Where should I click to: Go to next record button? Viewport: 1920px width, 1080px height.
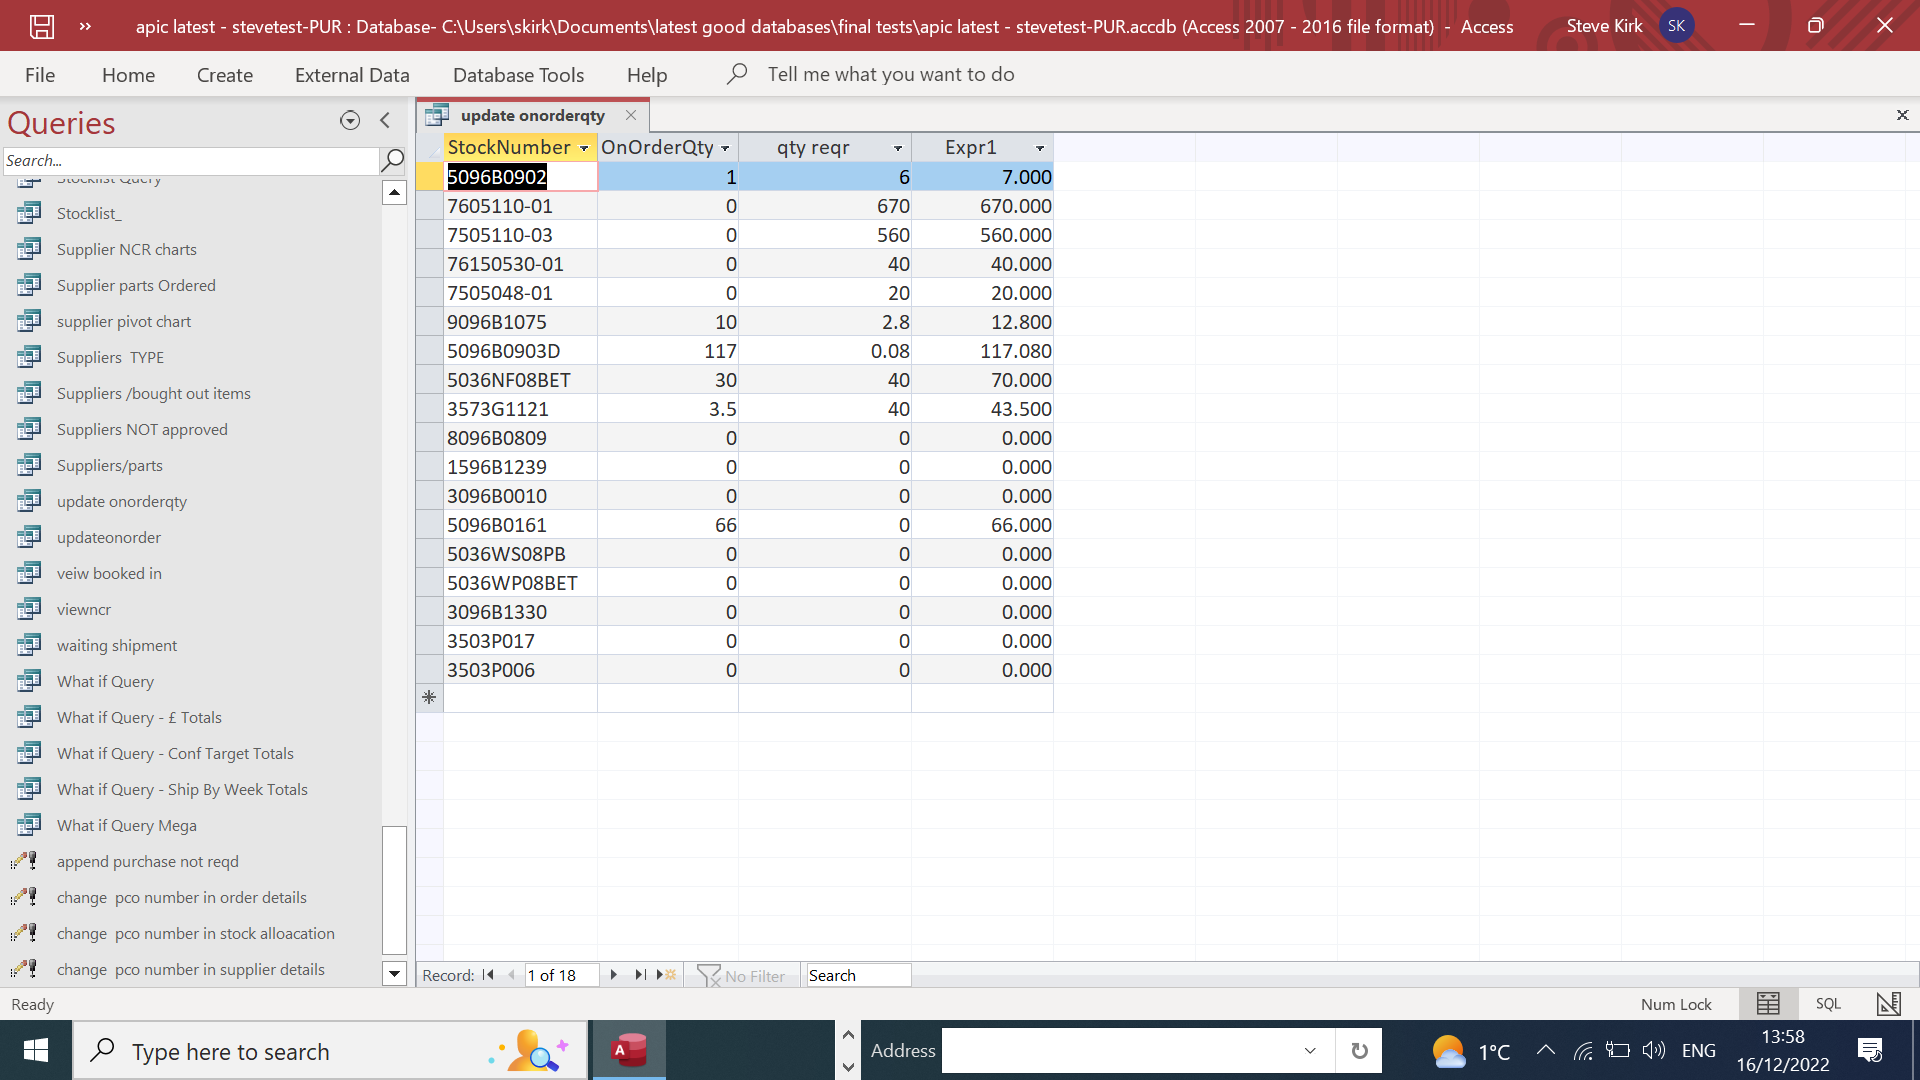coord(614,975)
